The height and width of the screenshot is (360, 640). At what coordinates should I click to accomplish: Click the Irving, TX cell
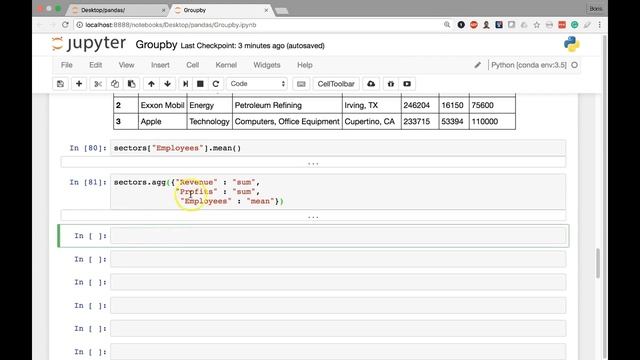click(371, 105)
